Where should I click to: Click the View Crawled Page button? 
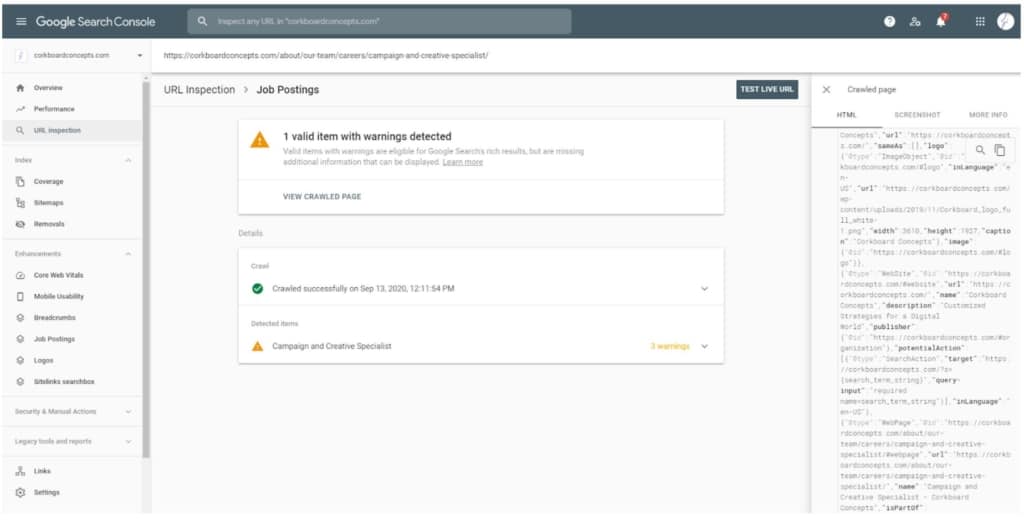coord(322,197)
